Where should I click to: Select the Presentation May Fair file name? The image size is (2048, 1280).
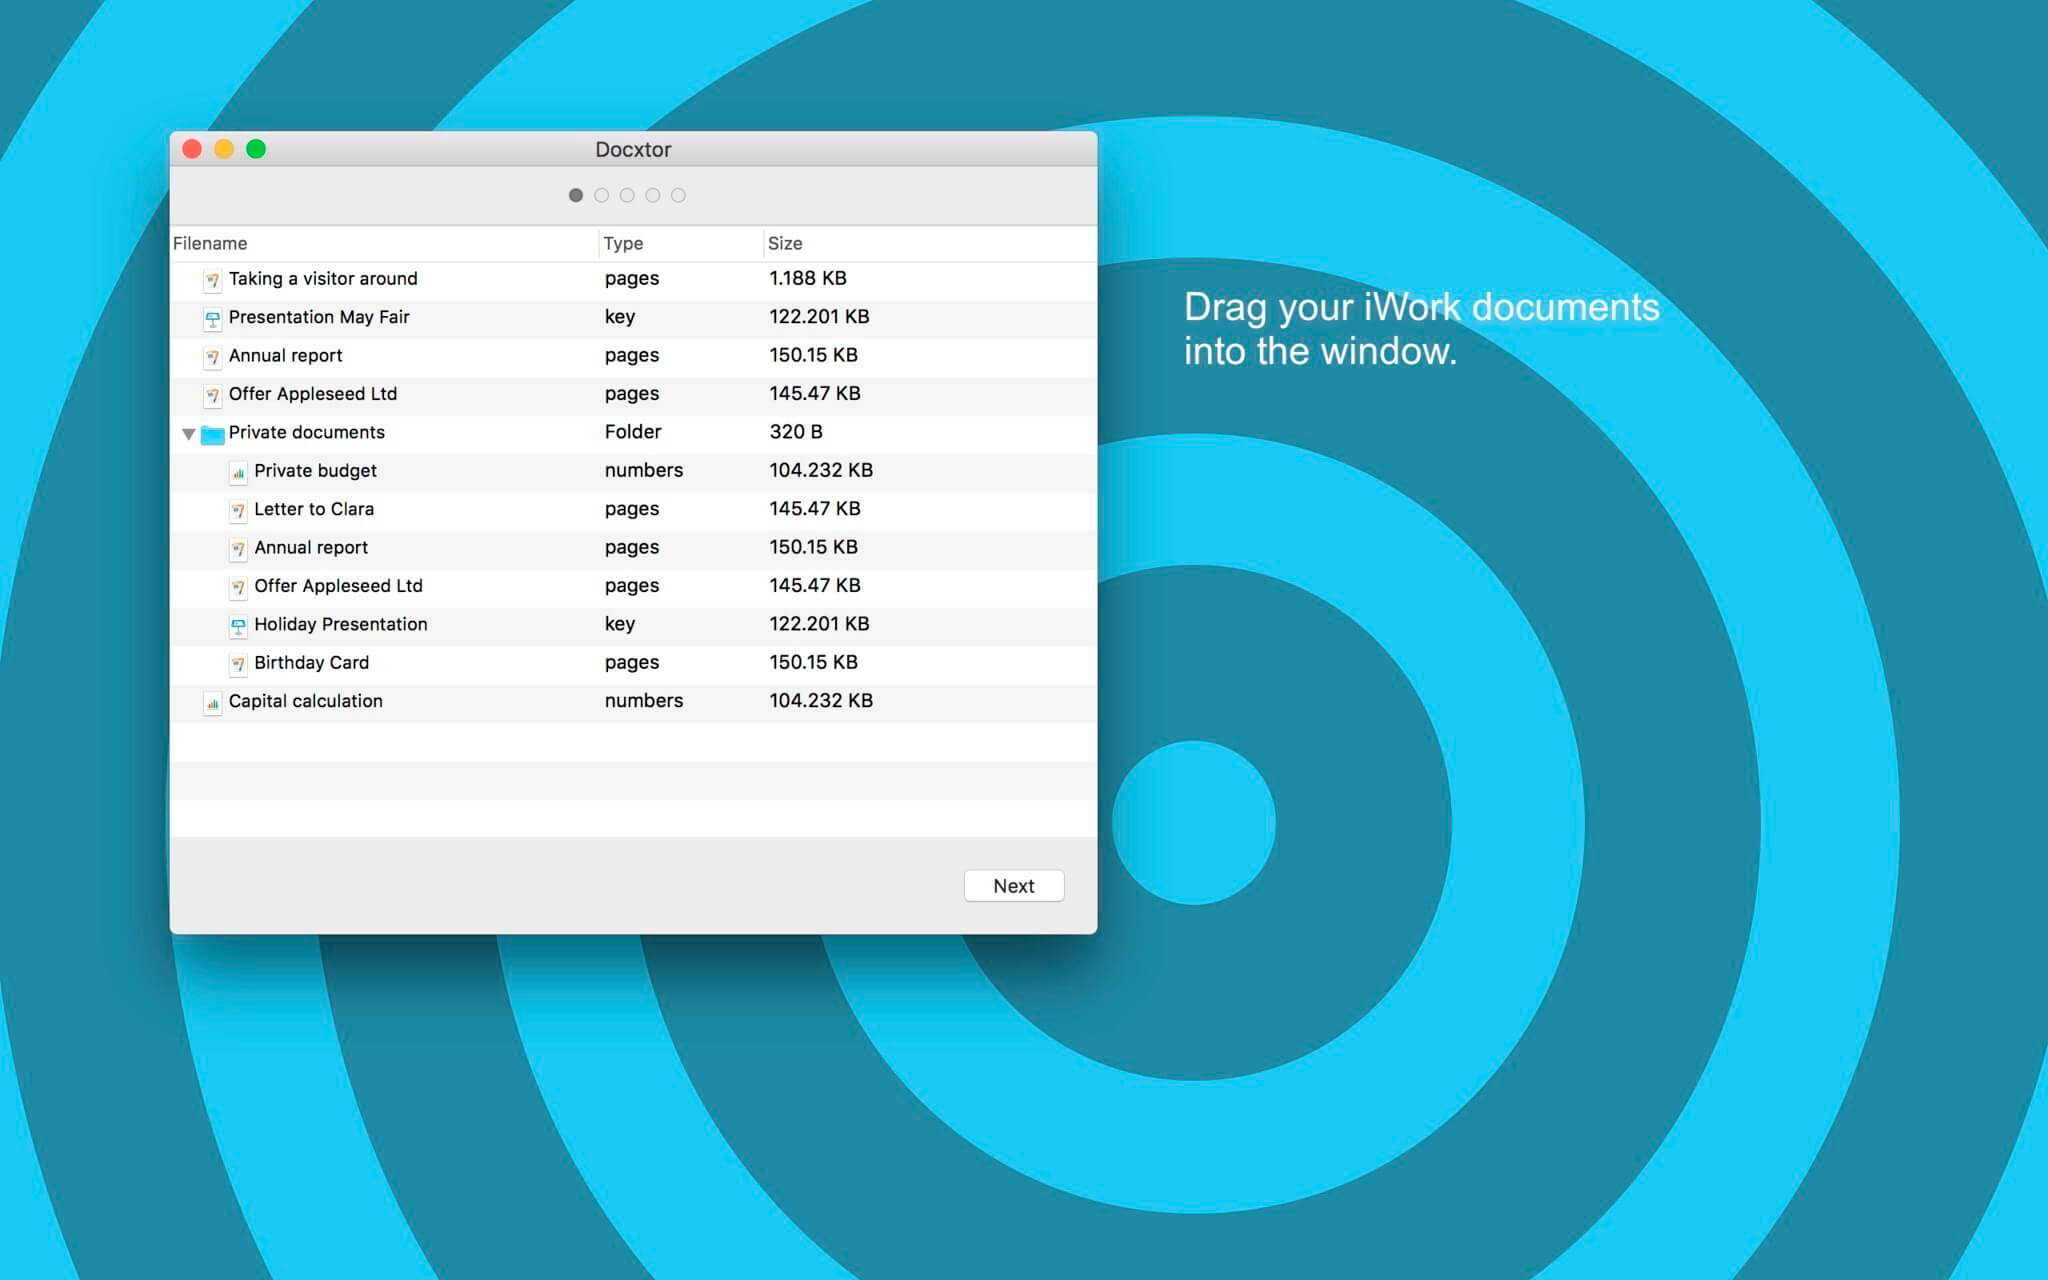[x=319, y=317]
